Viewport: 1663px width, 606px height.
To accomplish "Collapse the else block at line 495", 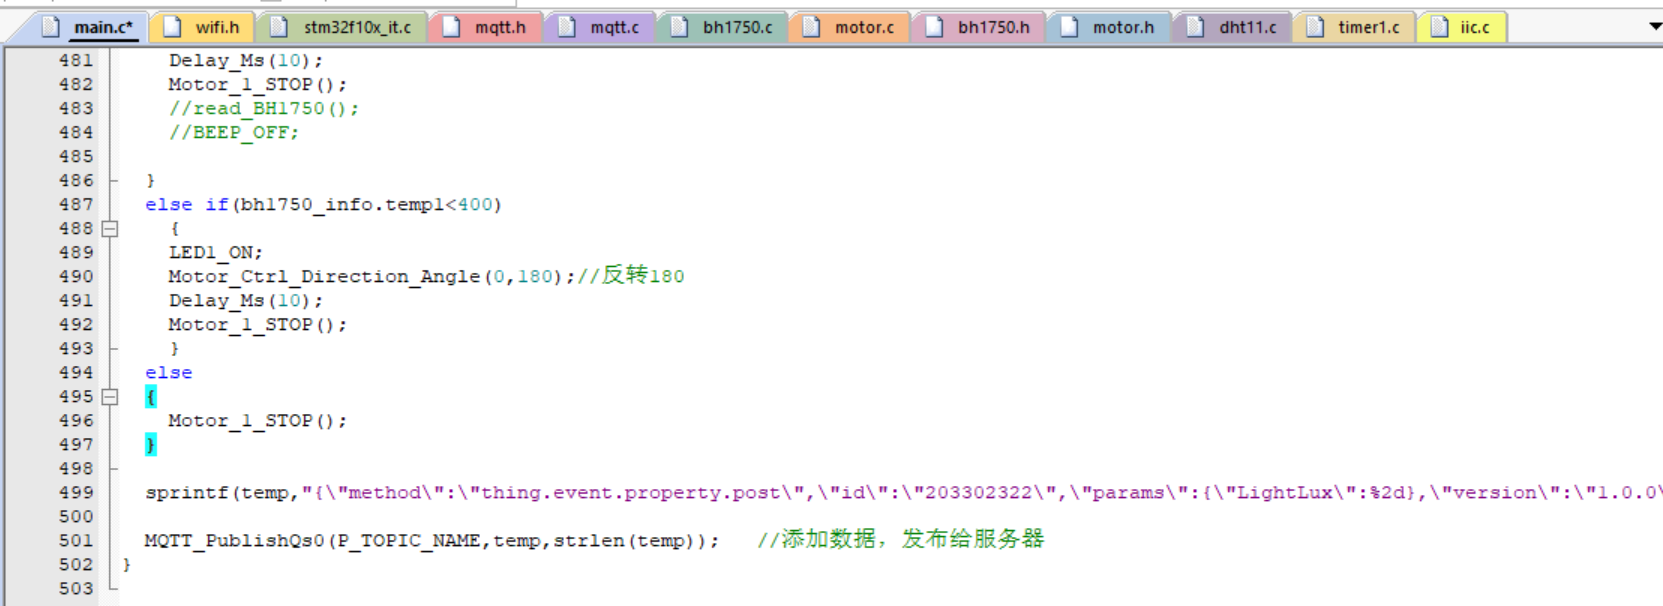I will (110, 397).
